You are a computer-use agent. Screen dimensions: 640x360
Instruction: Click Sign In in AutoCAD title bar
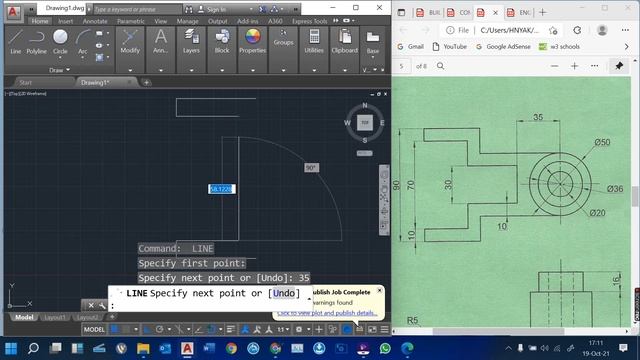[216, 9]
